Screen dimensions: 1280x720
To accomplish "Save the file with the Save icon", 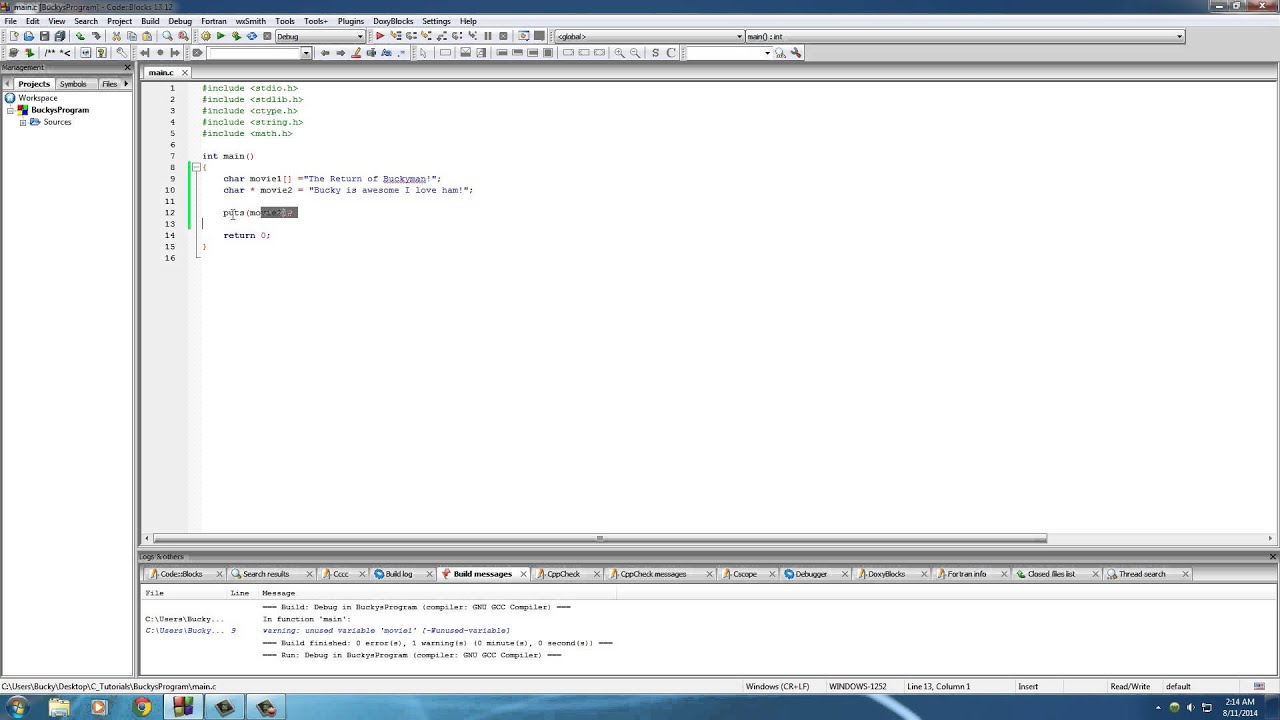I will (x=45, y=37).
